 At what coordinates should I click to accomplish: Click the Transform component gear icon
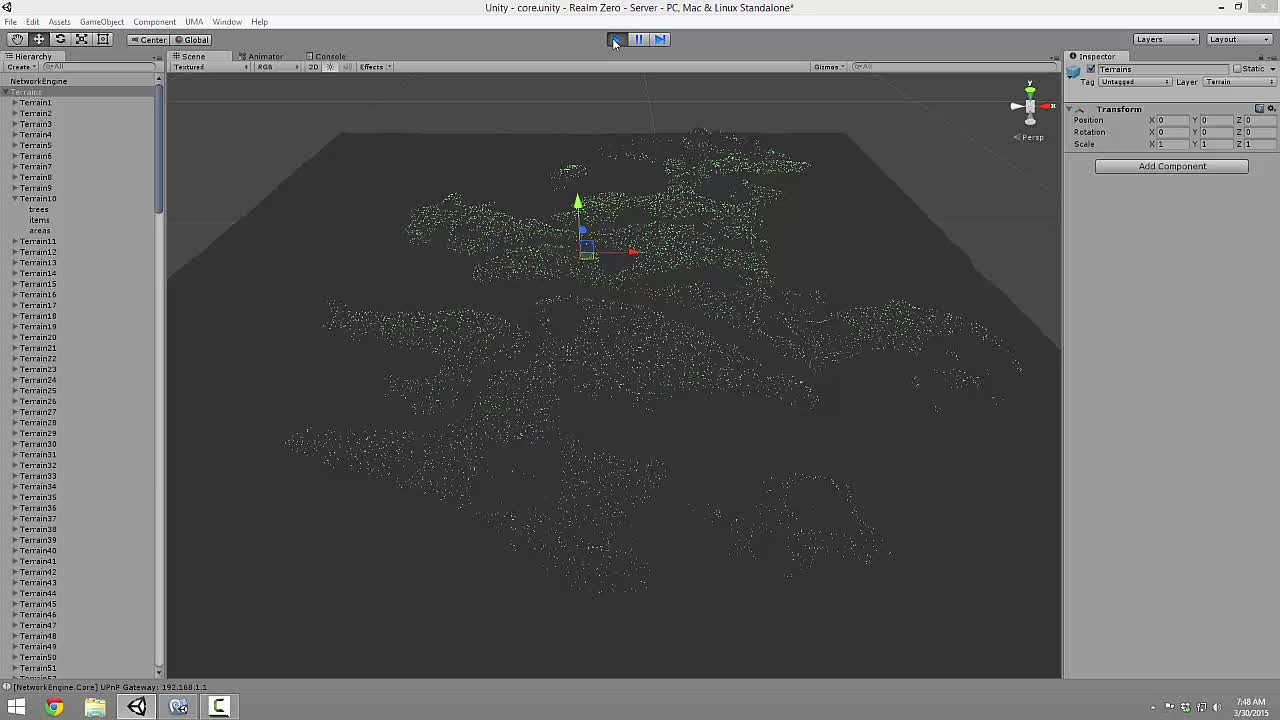1271,108
